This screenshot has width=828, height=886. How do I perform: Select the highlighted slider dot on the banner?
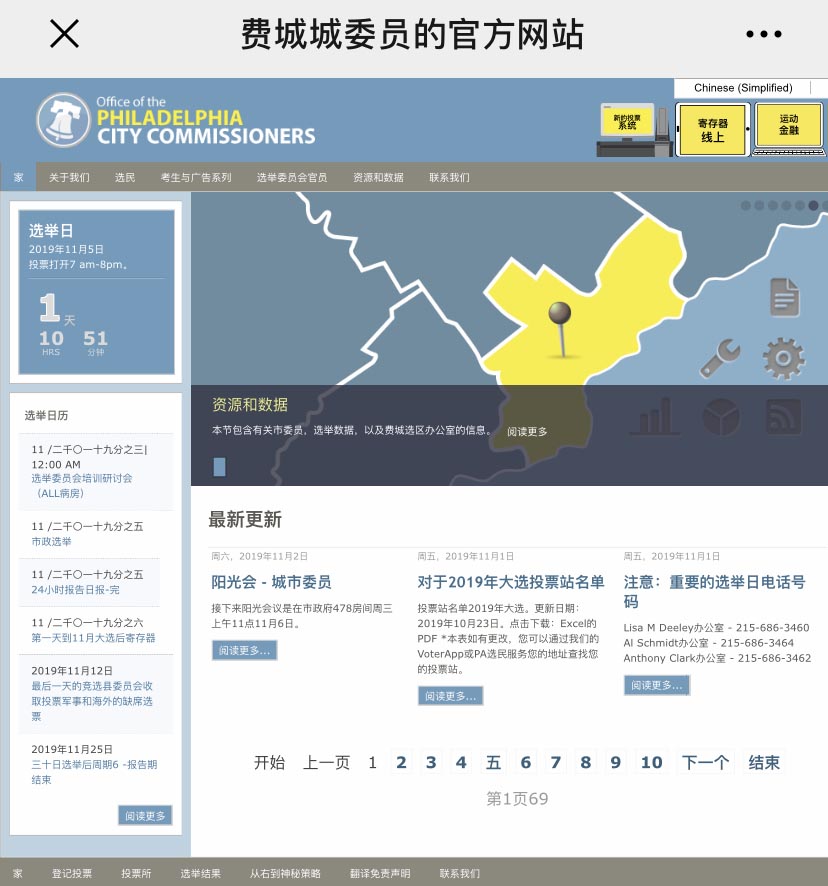coord(813,206)
